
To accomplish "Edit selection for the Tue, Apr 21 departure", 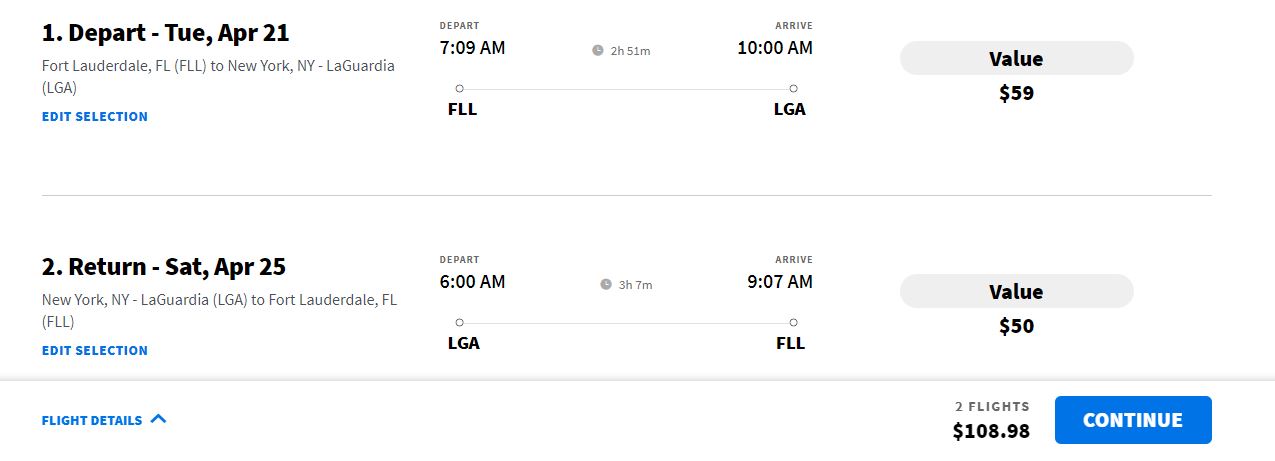I will (95, 117).
